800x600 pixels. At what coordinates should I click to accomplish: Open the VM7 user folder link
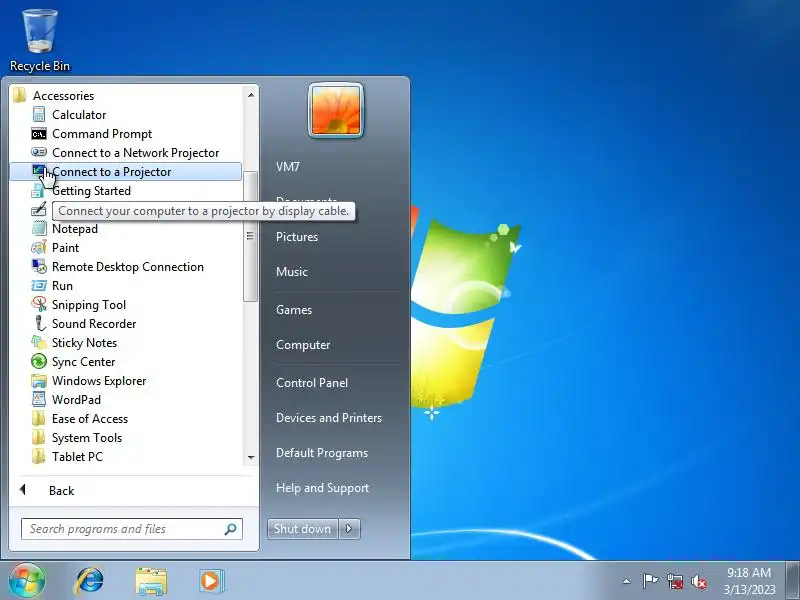(x=288, y=167)
